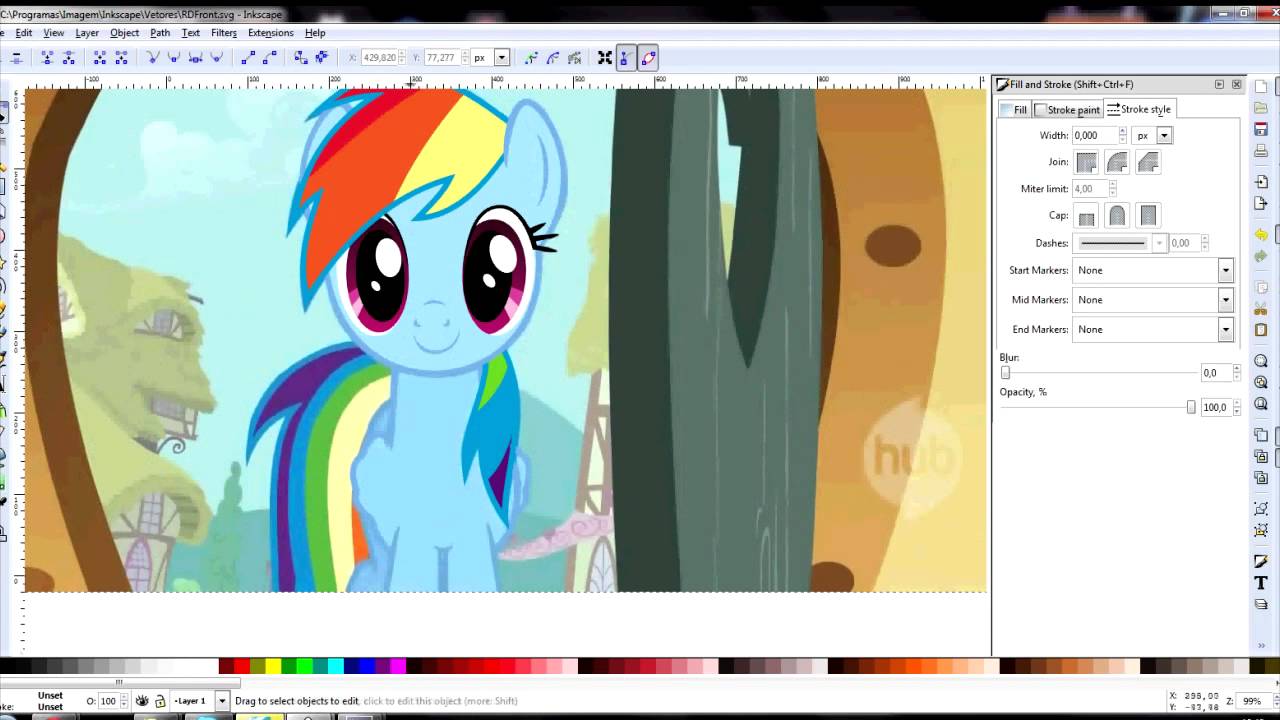Toggle the layer lock icon in status bar
The image size is (1280, 720).
point(160,701)
